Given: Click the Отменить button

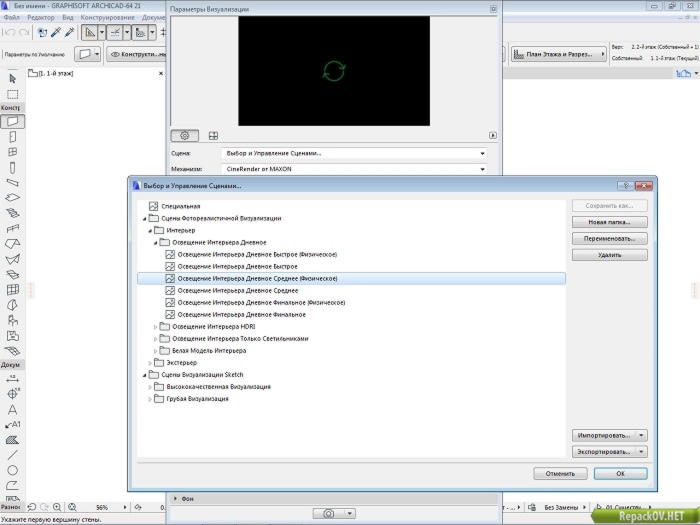Looking at the screenshot, I should point(560,474).
